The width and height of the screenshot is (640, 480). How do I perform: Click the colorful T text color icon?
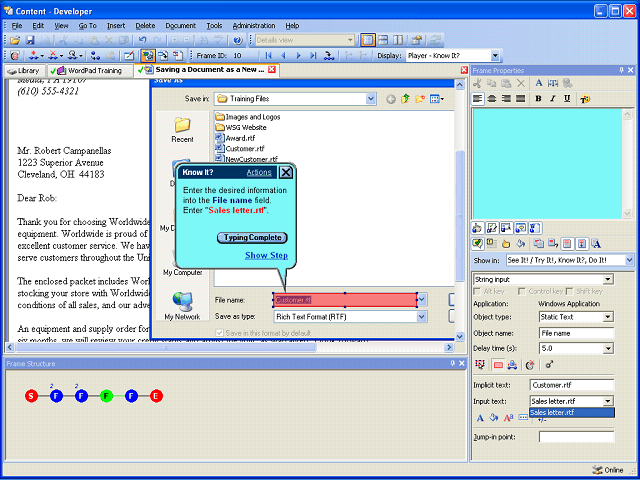click(585, 99)
